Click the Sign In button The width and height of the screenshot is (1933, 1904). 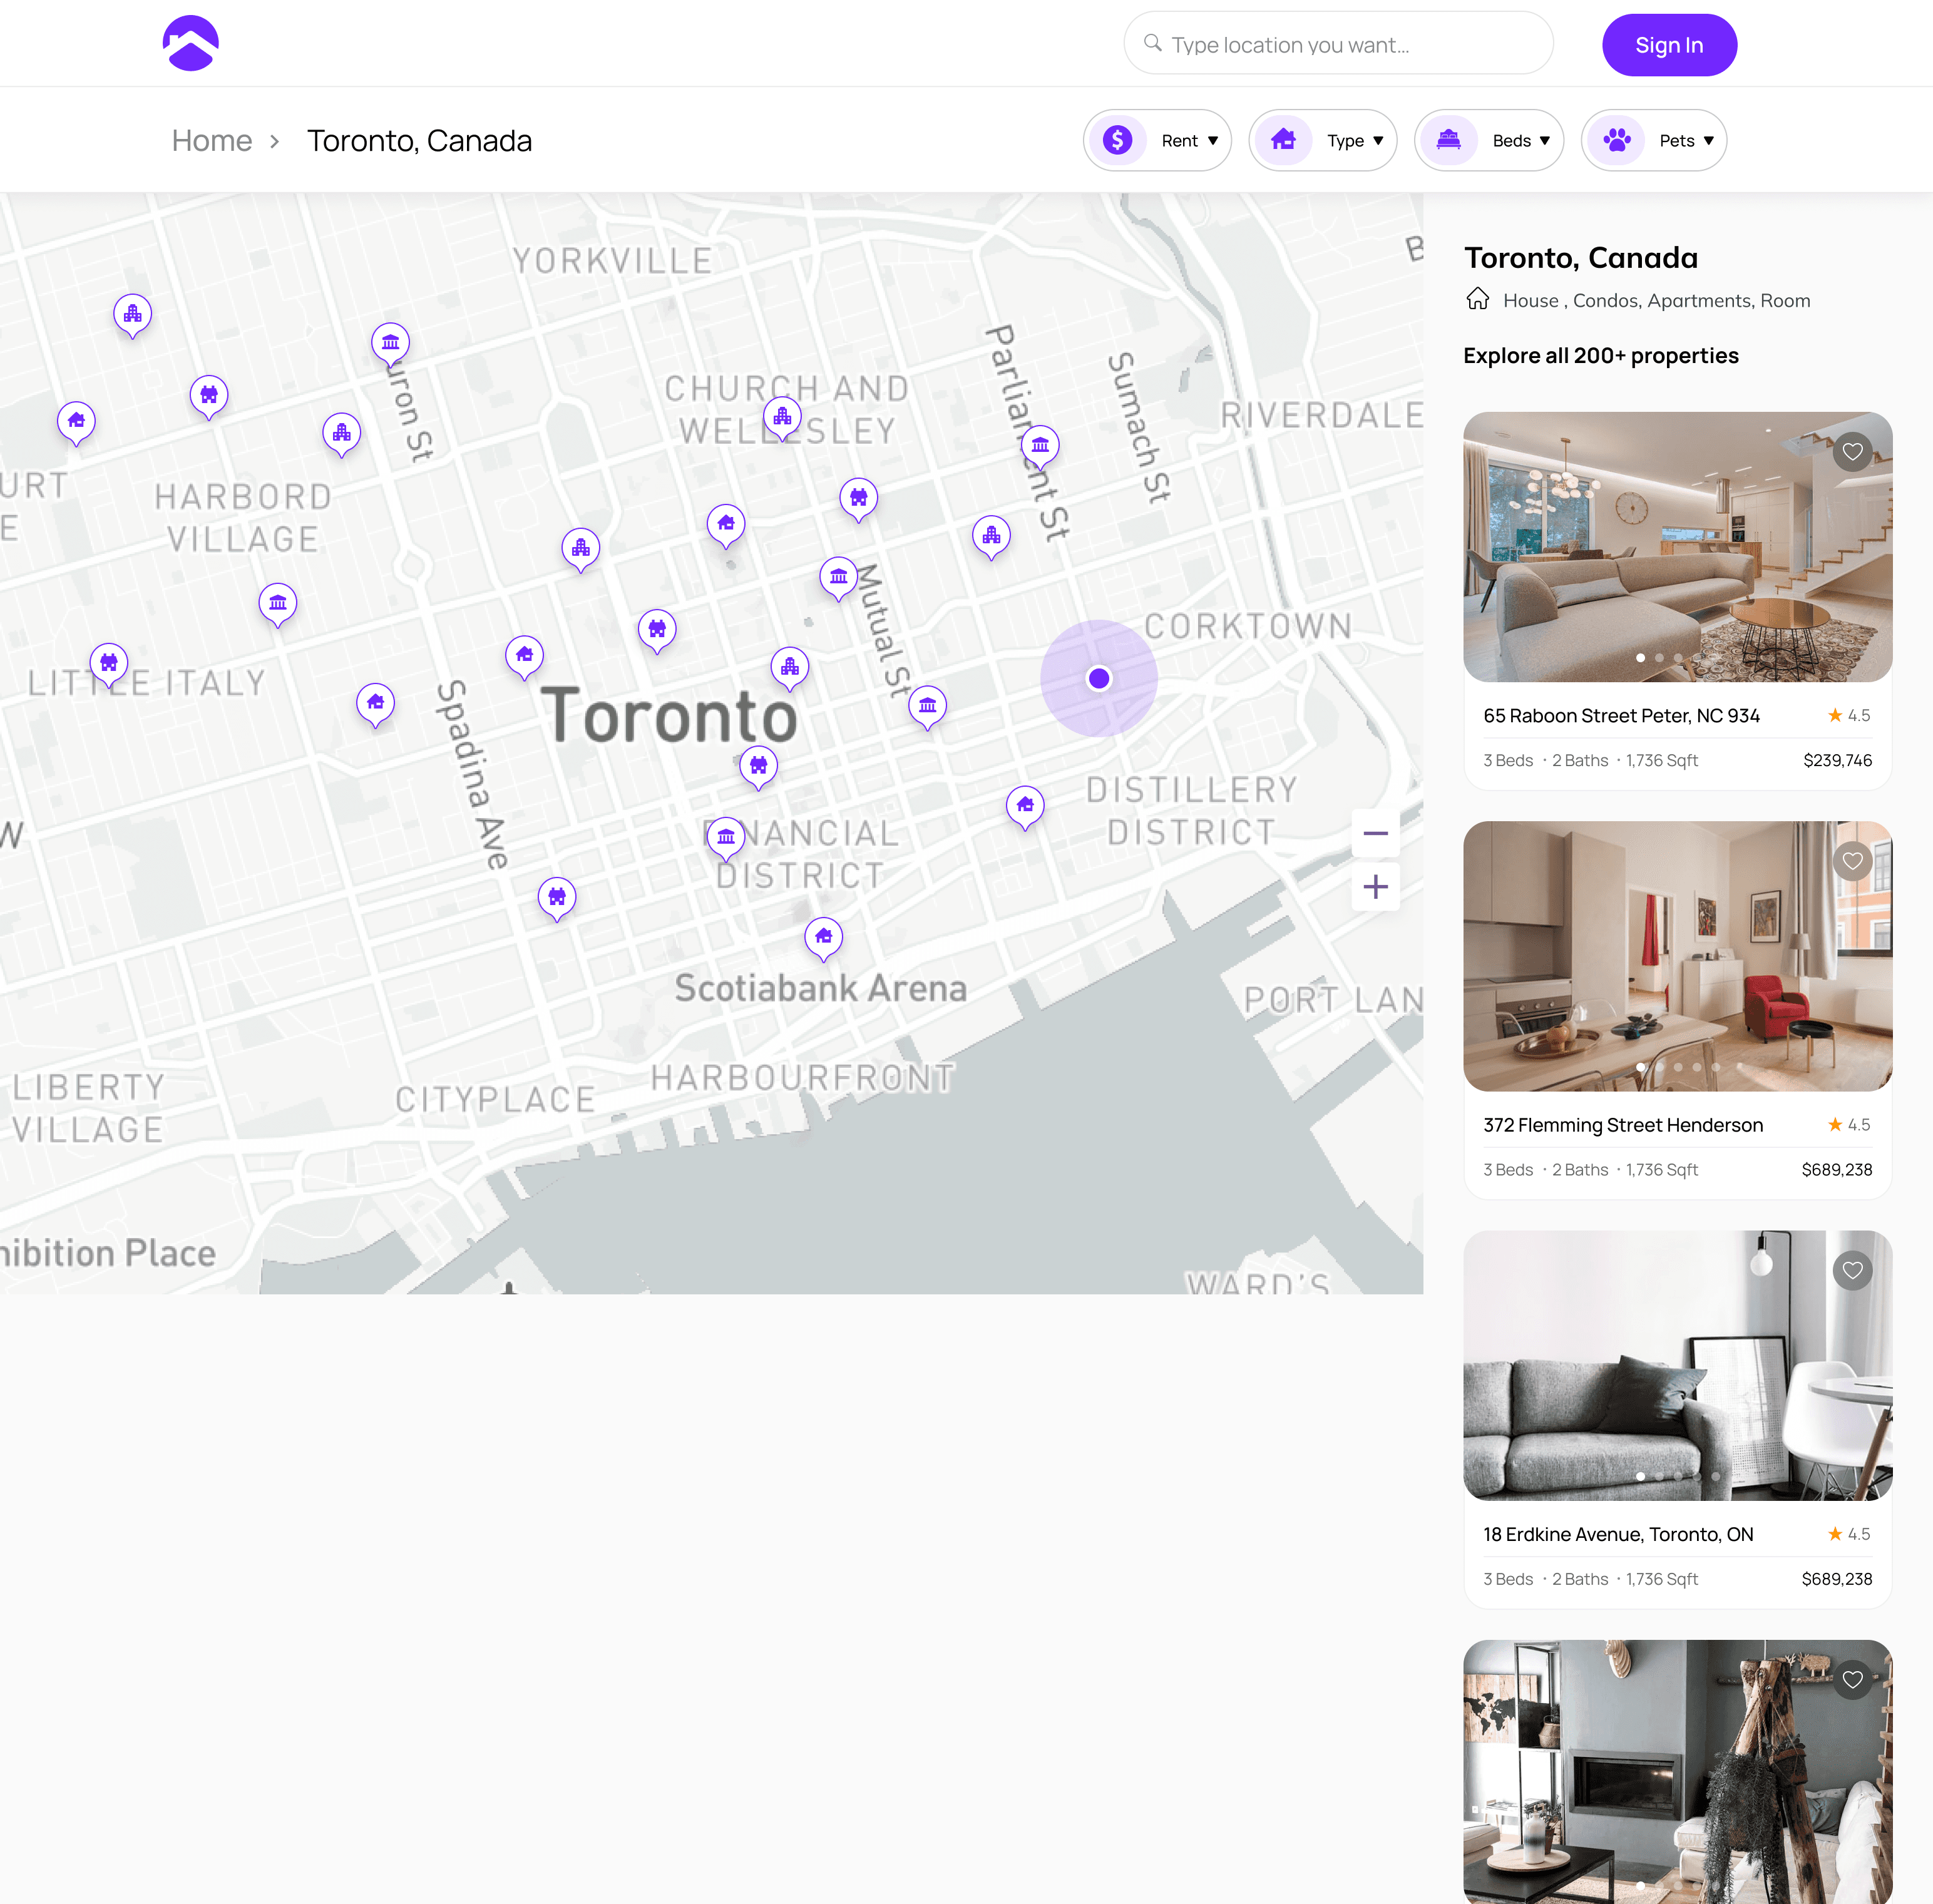[x=1669, y=45]
